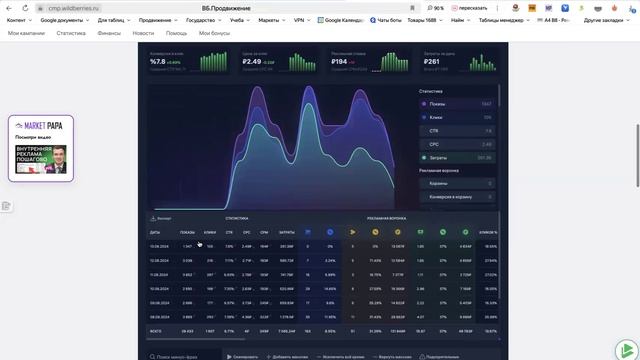Sort table by 'Затраты' column header
The width and height of the screenshot is (640, 360).
[287, 232]
